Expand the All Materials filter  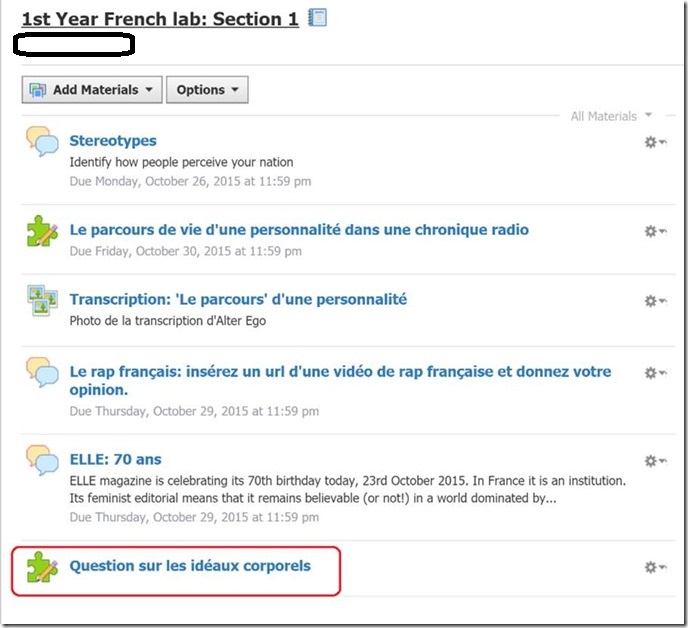(611, 117)
